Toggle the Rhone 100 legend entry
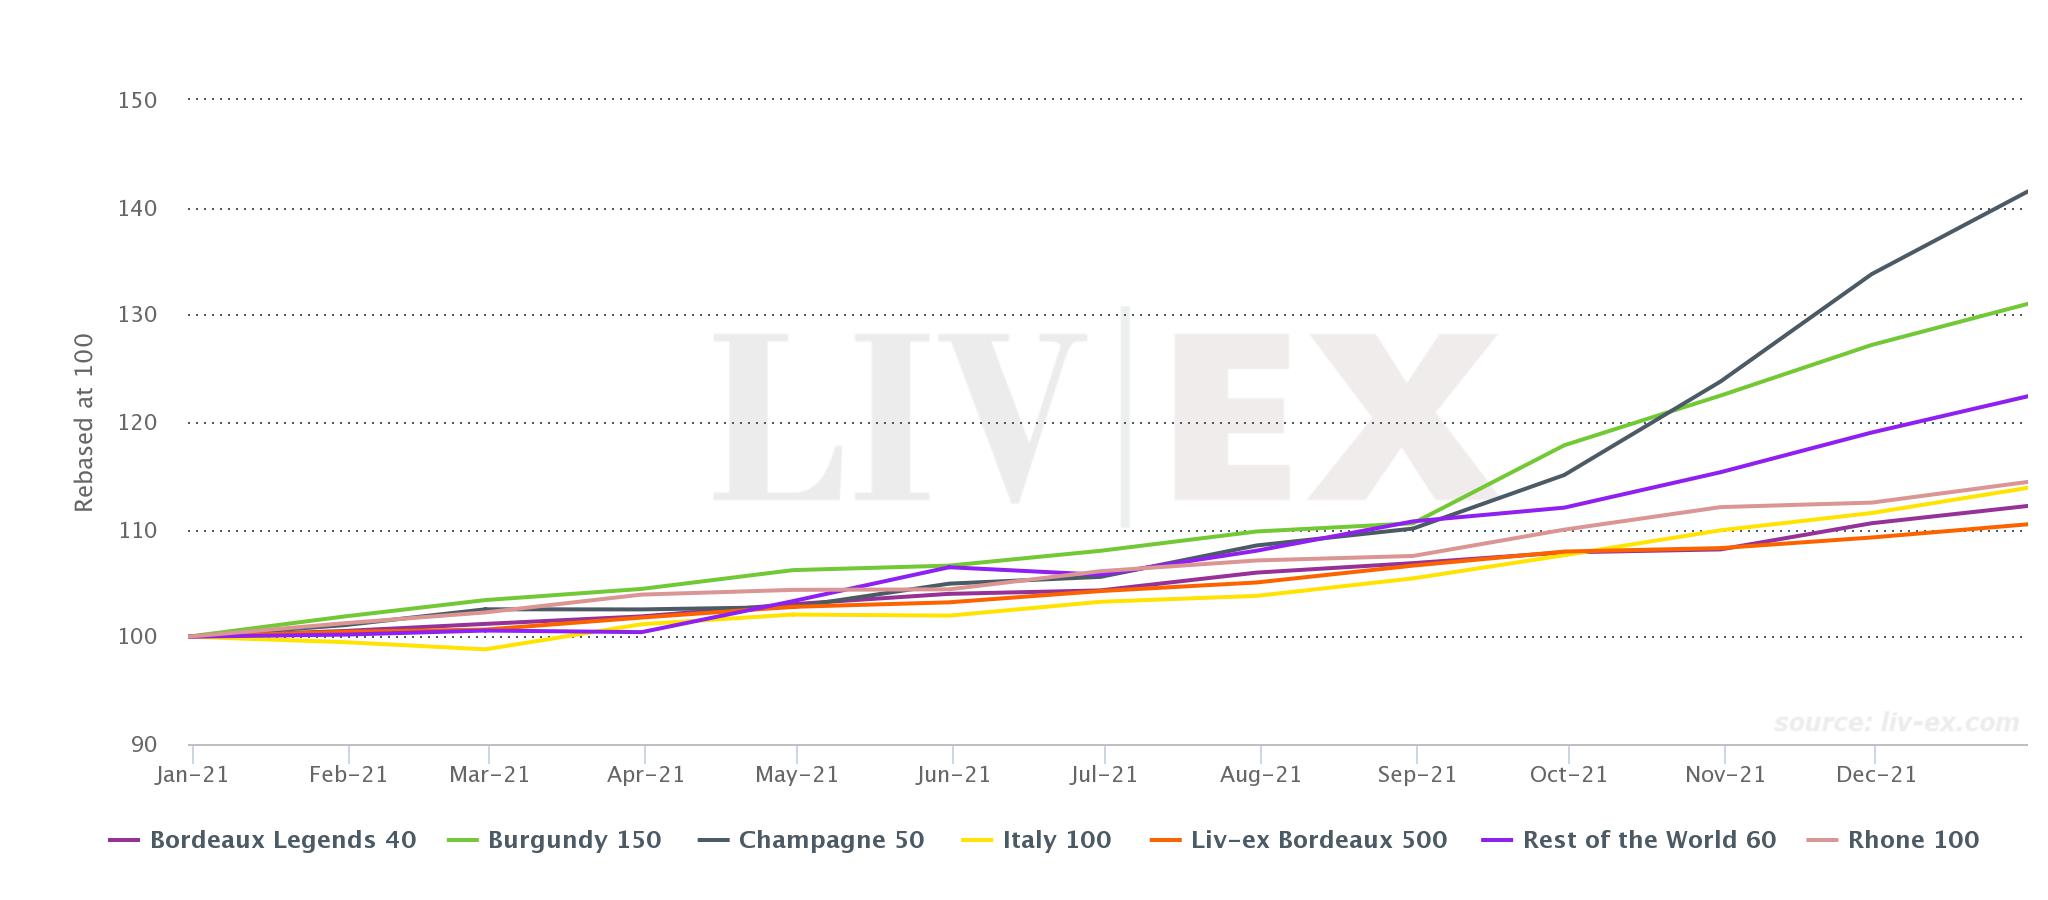The image size is (2048, 900). click(x=1893, y=840)
